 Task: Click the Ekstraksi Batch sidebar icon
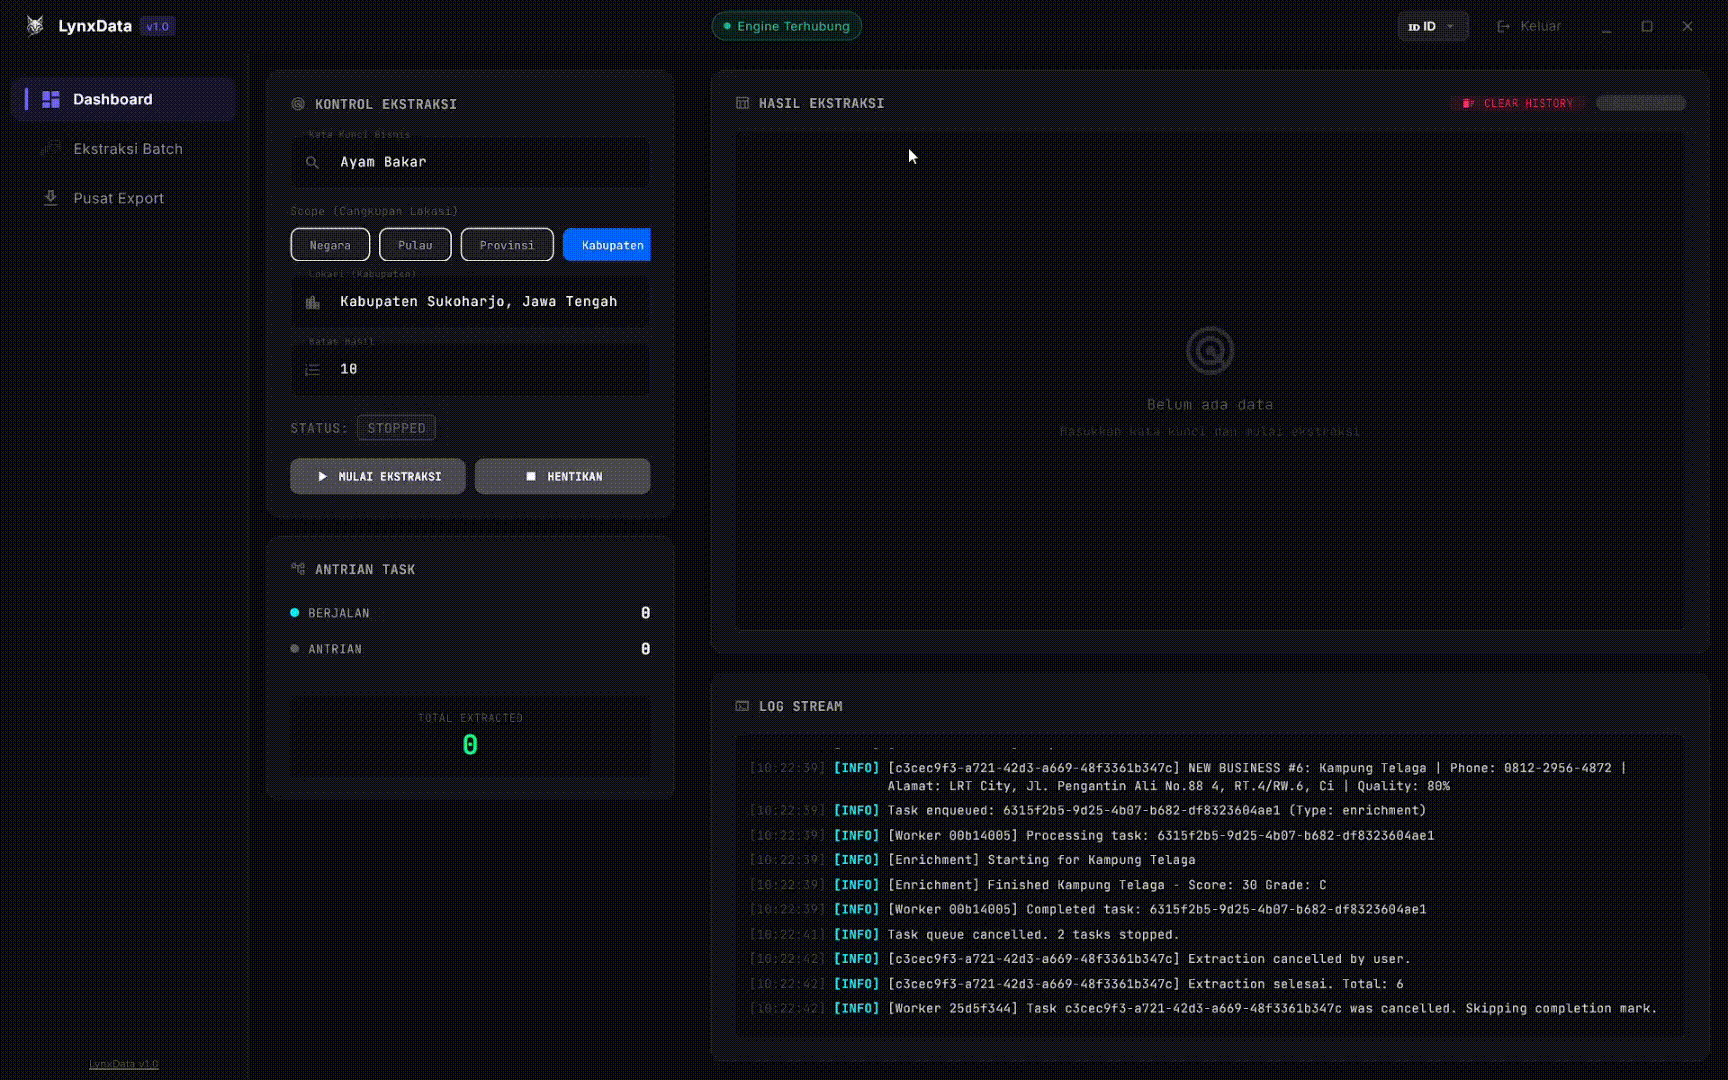(x=51, y=149)
